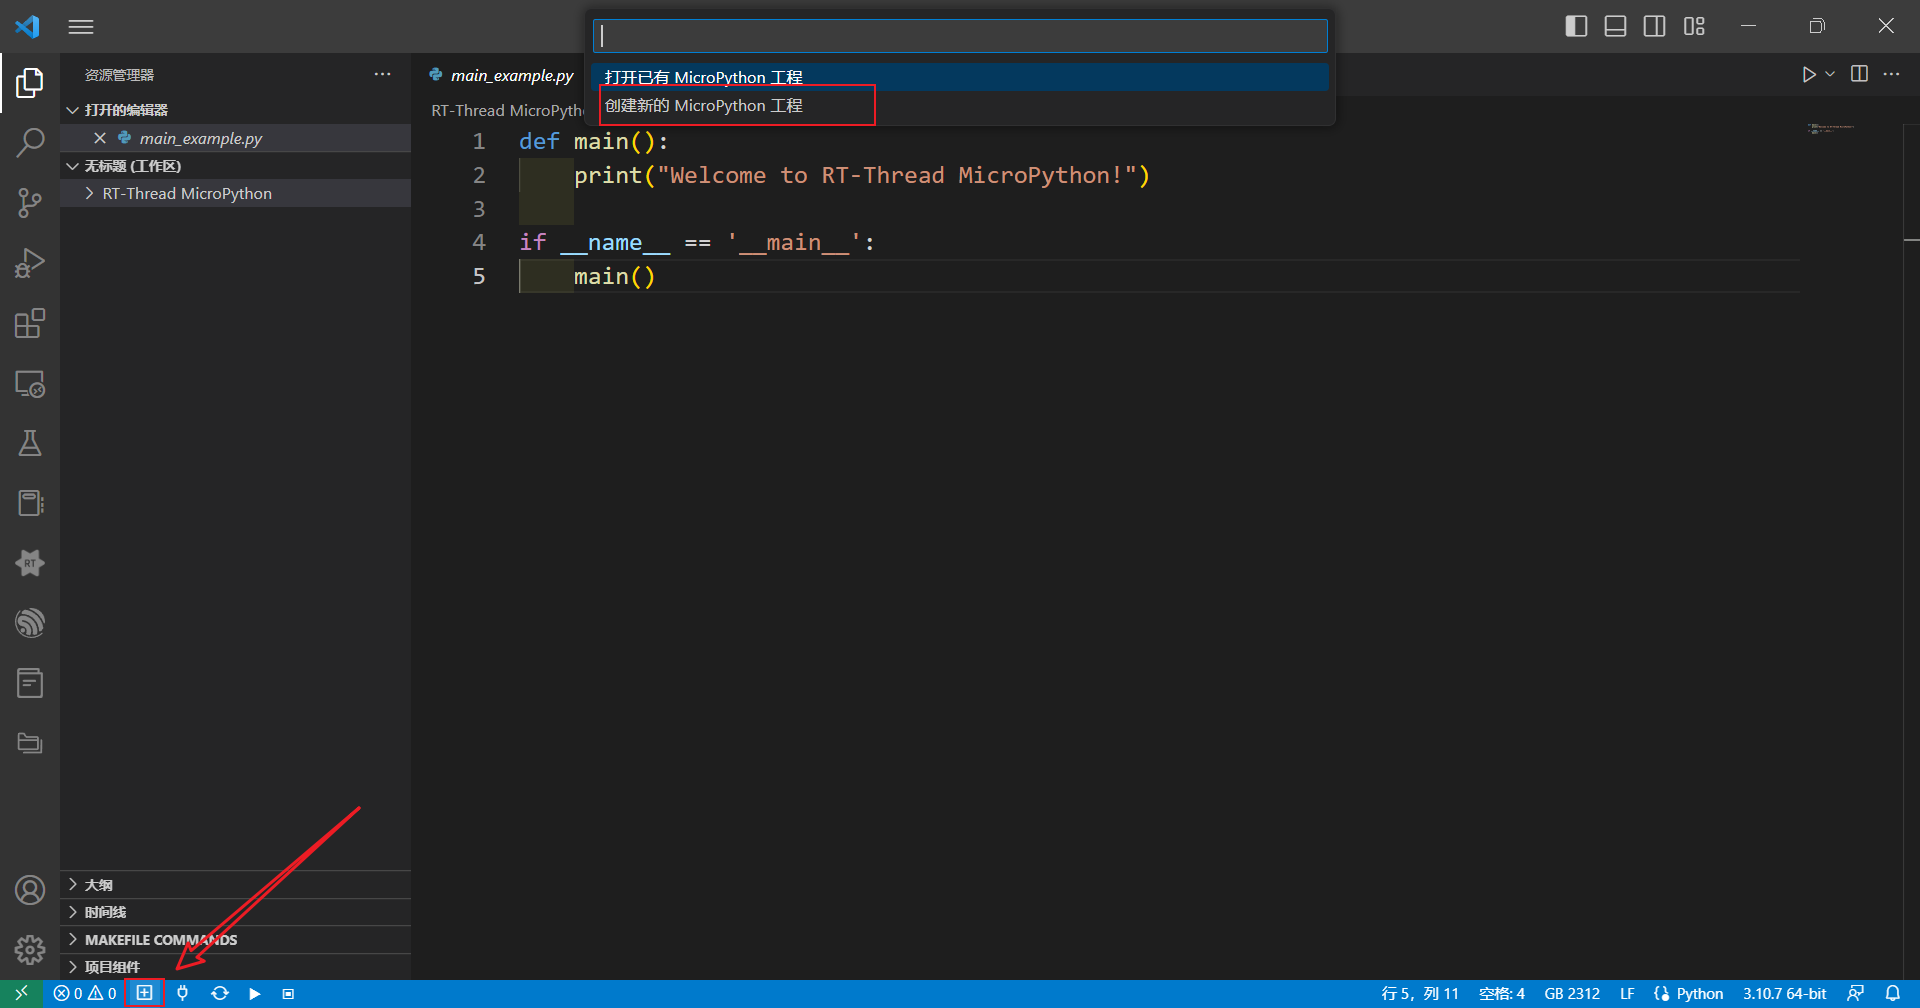Expand the 项目组件 section
Screen dimensions: 1920x1008
tap(235, 967)
